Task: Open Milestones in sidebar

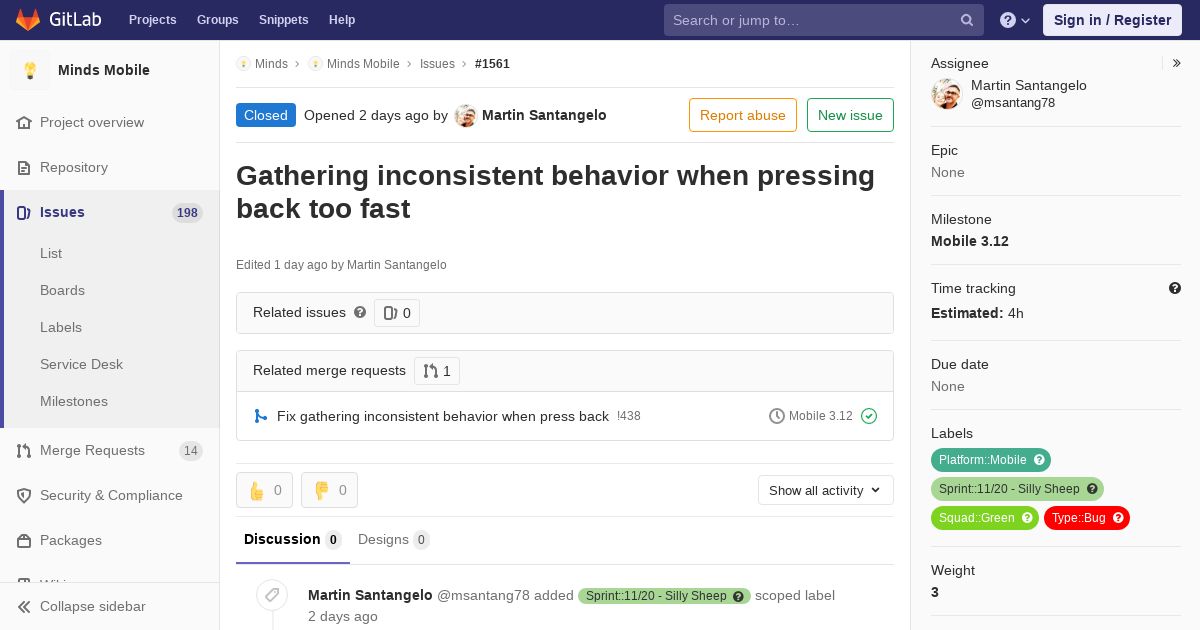Action: point(74,401)
